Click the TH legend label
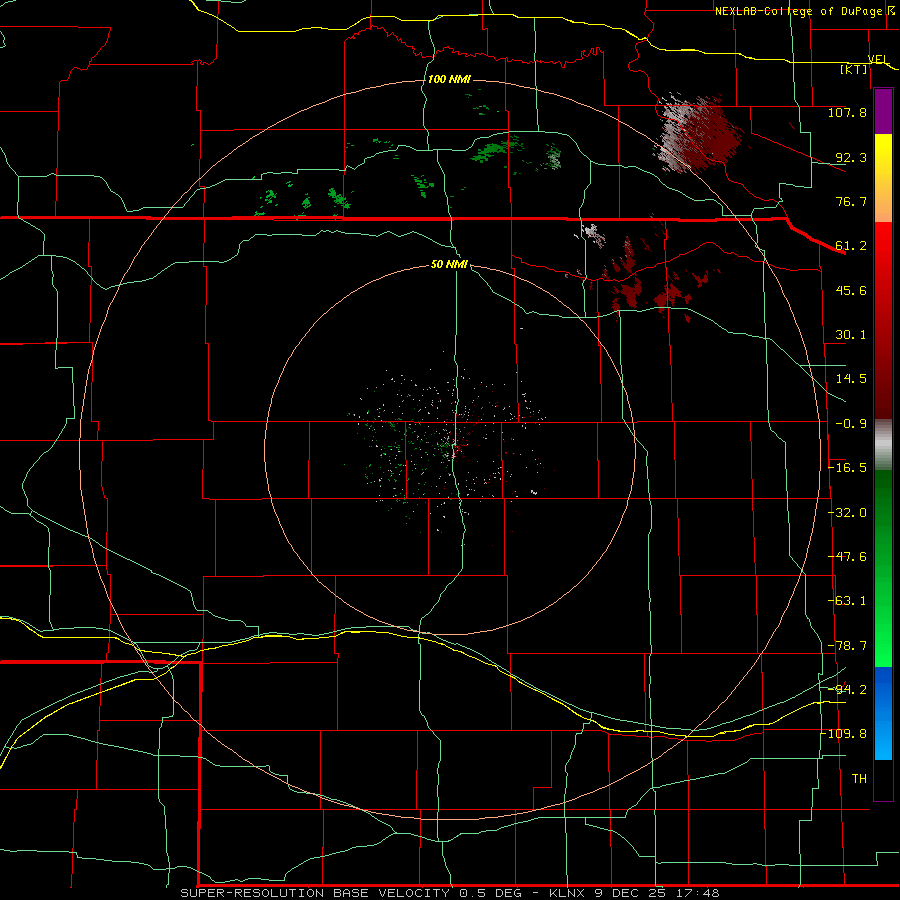900x900 pixels. tap(859, 779)
